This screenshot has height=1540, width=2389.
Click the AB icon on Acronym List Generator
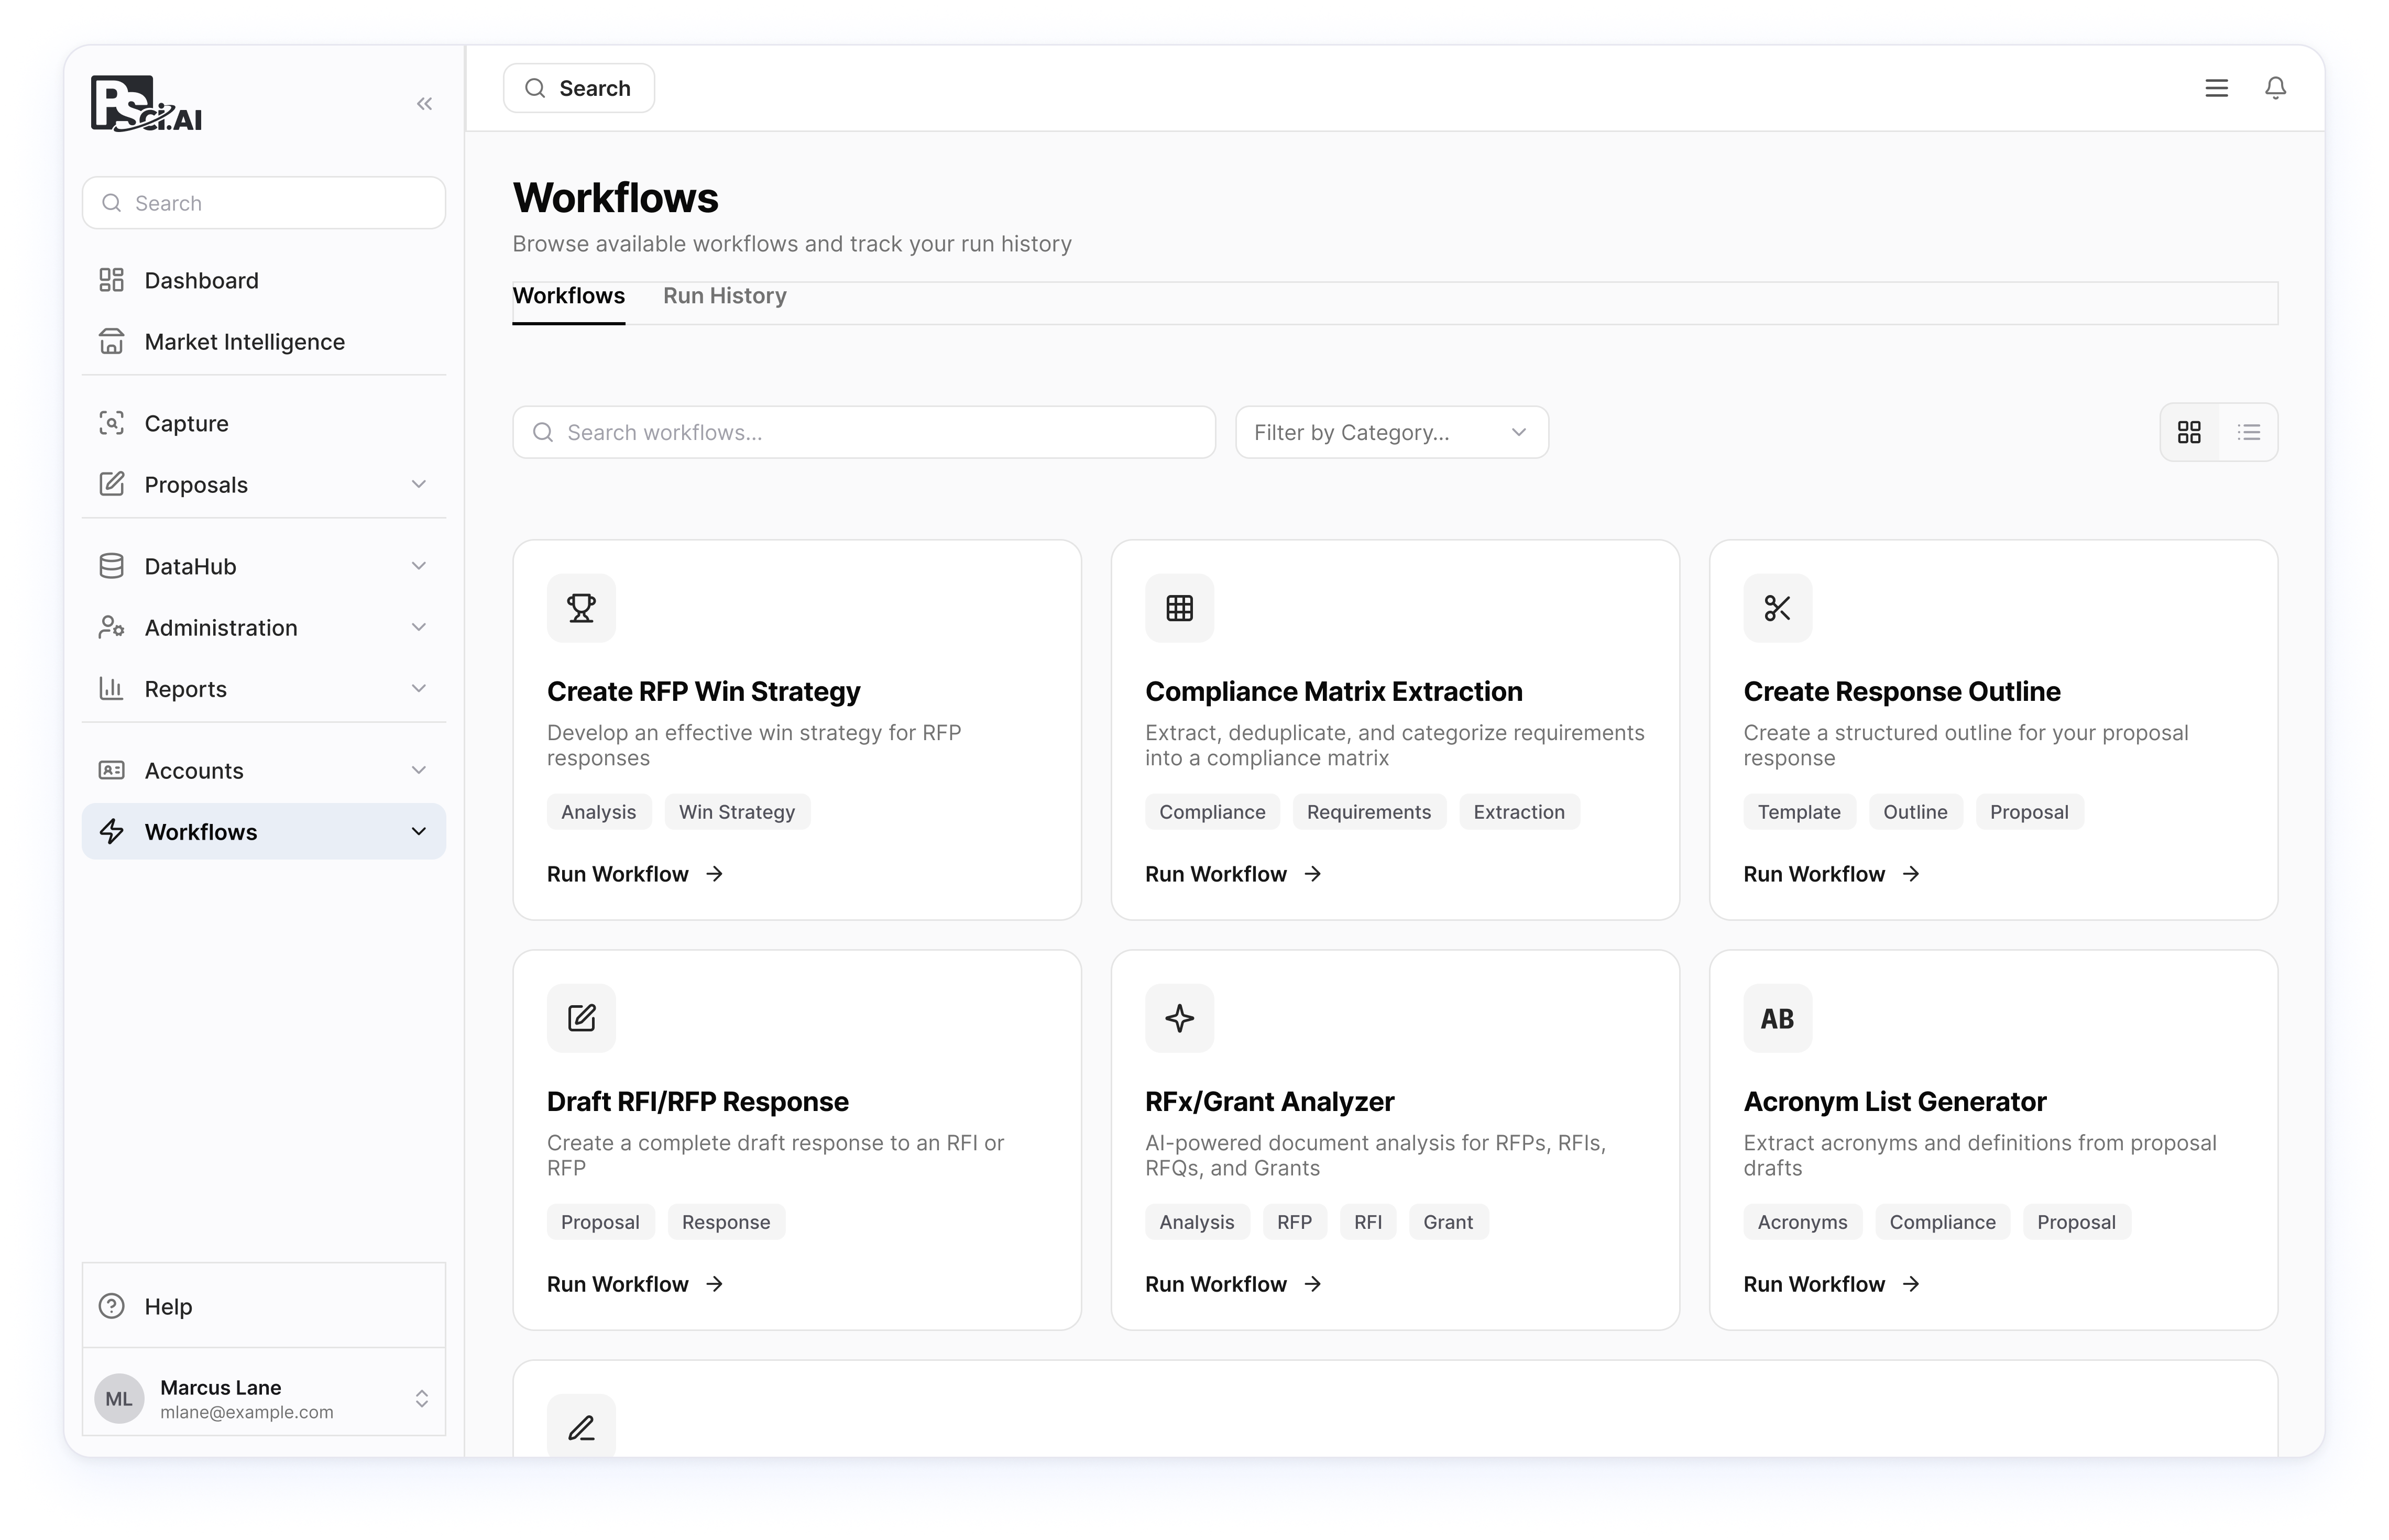tap(1777, 1018)
